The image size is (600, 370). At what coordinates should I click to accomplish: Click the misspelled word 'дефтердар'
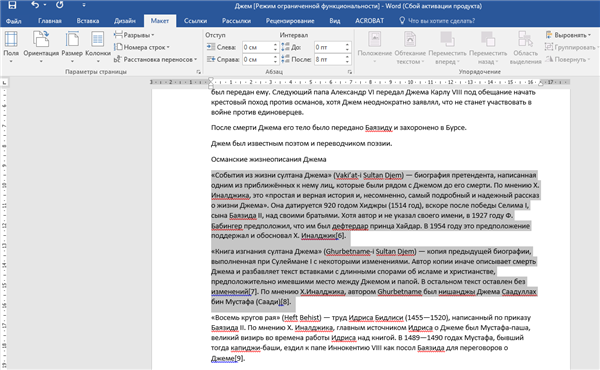pyautogui.click(x=350, y=226)
